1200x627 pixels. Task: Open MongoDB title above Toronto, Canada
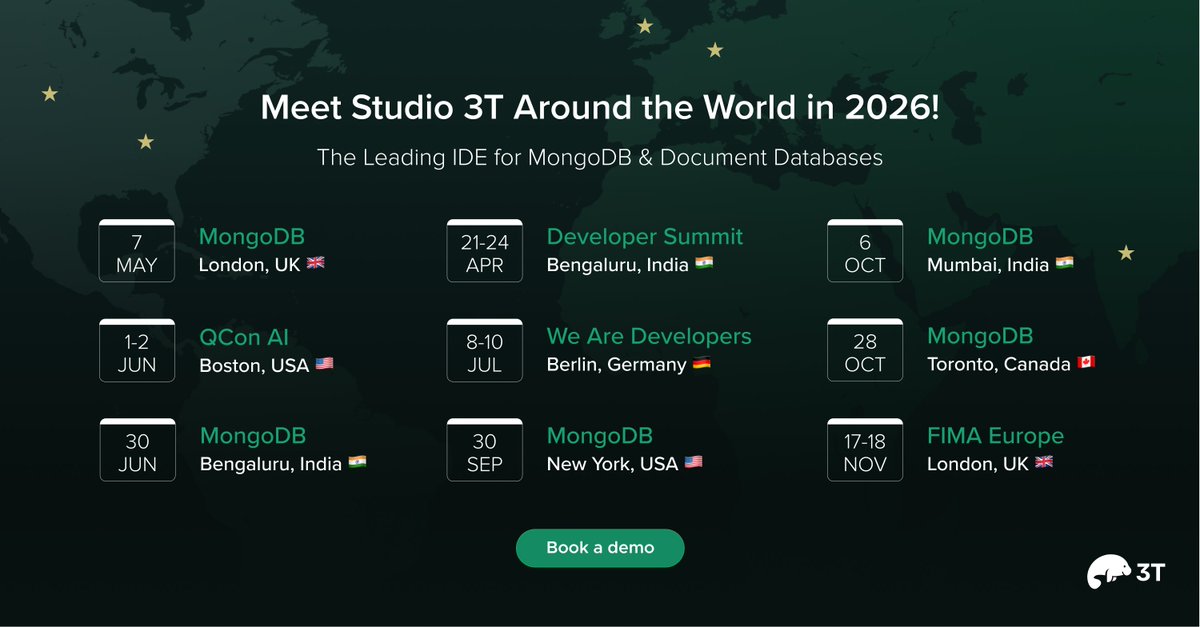(x=980, y=337)
